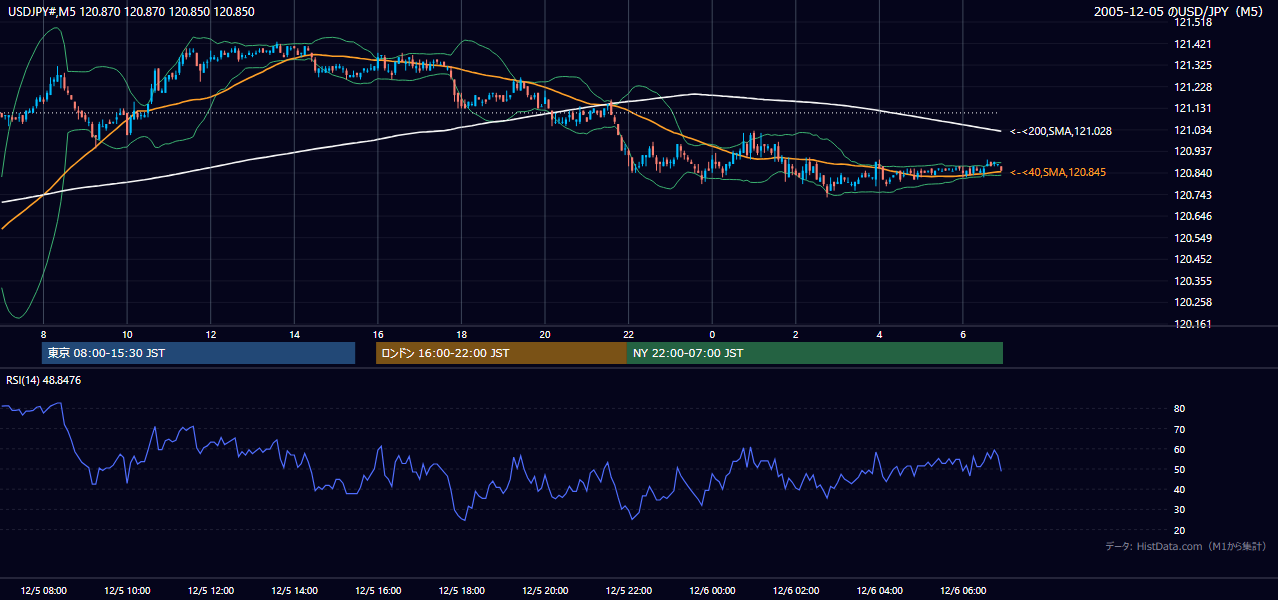Click RSI level 60 on the scale

click(1180, 449)
